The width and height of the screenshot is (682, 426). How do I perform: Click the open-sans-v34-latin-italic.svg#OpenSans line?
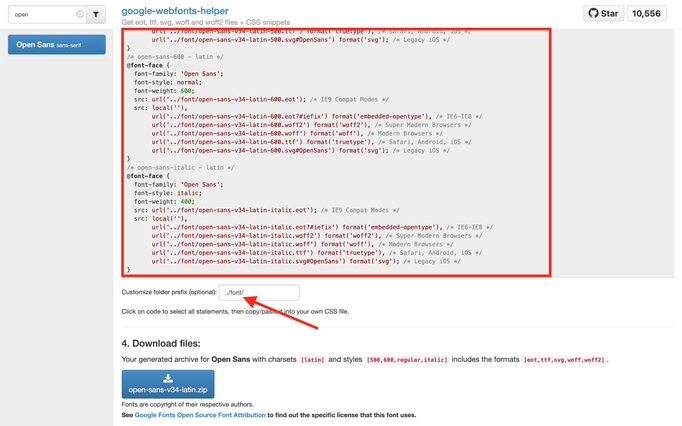[306, 261]
